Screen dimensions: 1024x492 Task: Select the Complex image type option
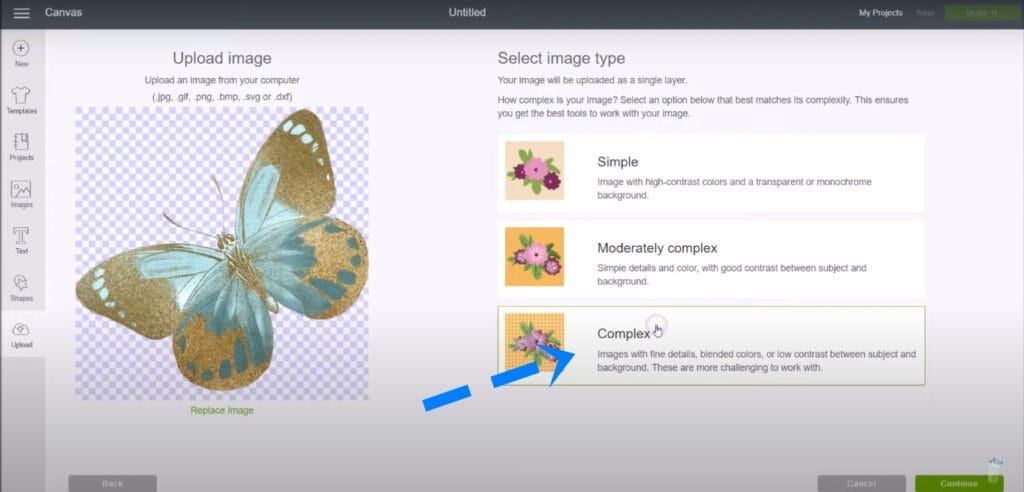tap(711, 345)
